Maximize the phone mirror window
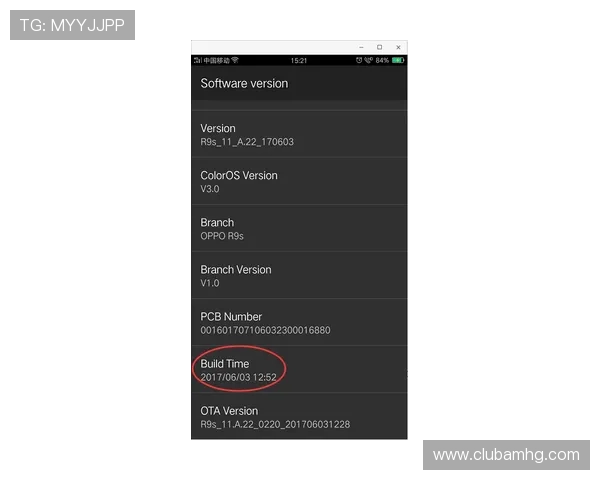 pyautogui.click(x=380, y=47)
